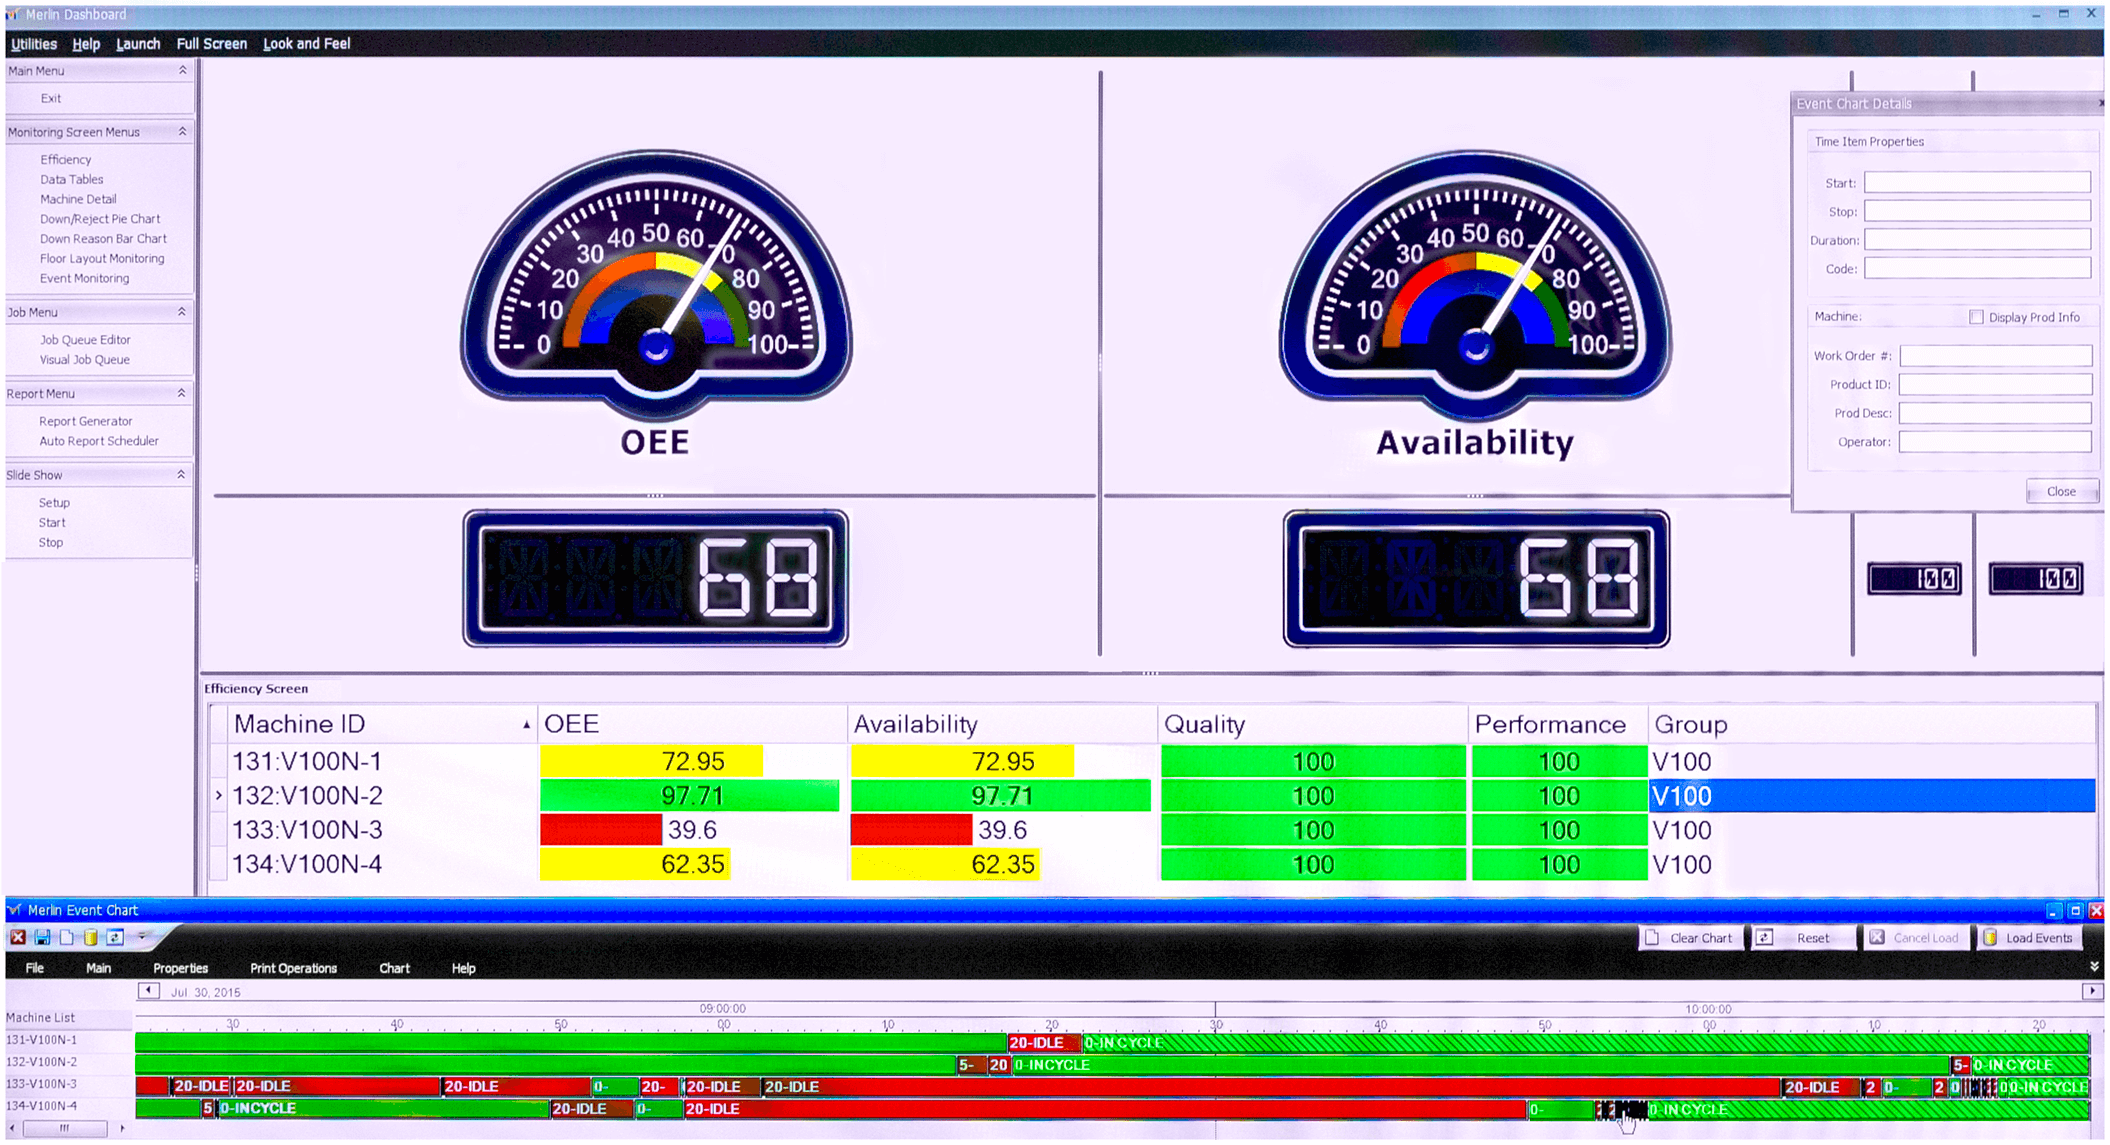Open Down/Reject Pie Chart screen

pos(100,219)
